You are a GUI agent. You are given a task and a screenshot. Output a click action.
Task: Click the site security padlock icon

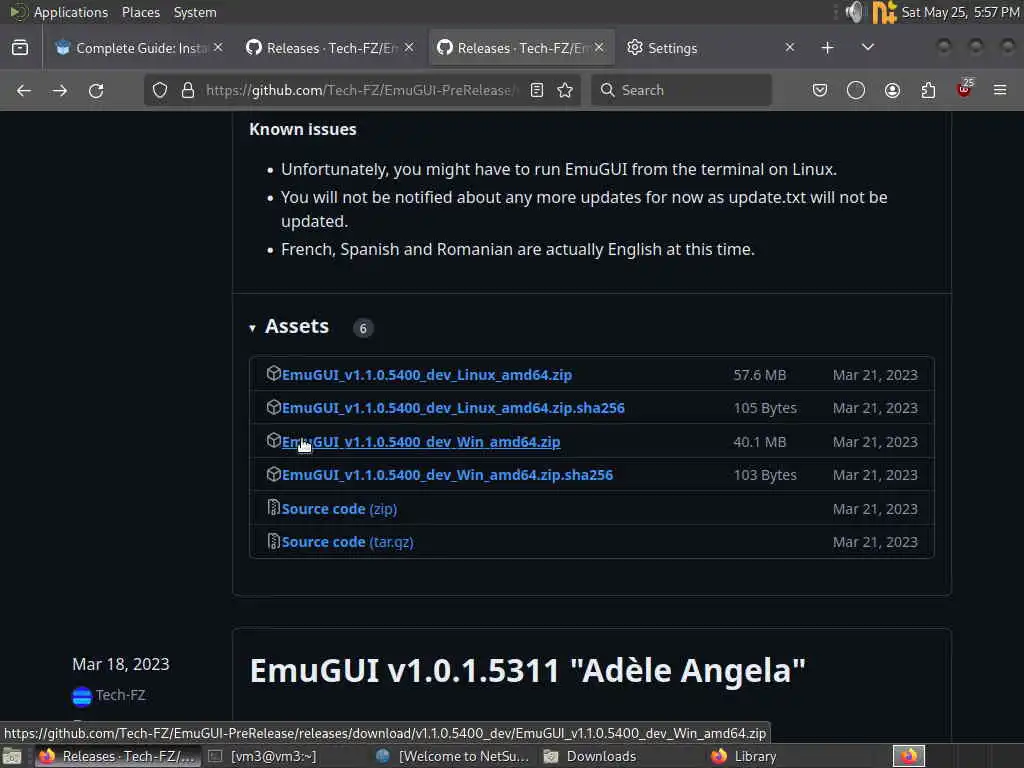[188, 90]
